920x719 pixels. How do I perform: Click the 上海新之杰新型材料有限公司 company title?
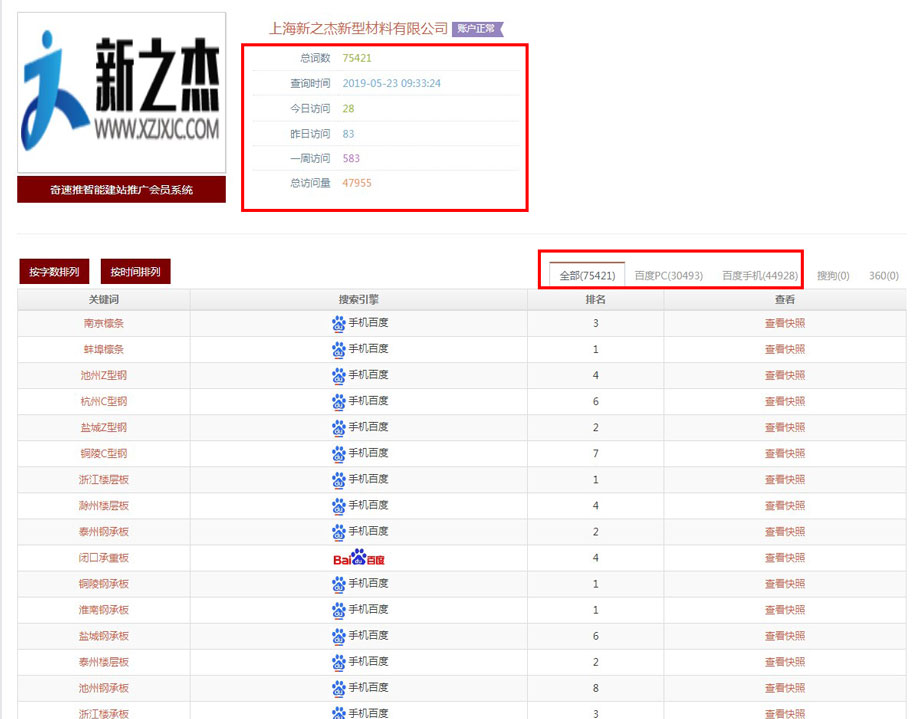358,29
